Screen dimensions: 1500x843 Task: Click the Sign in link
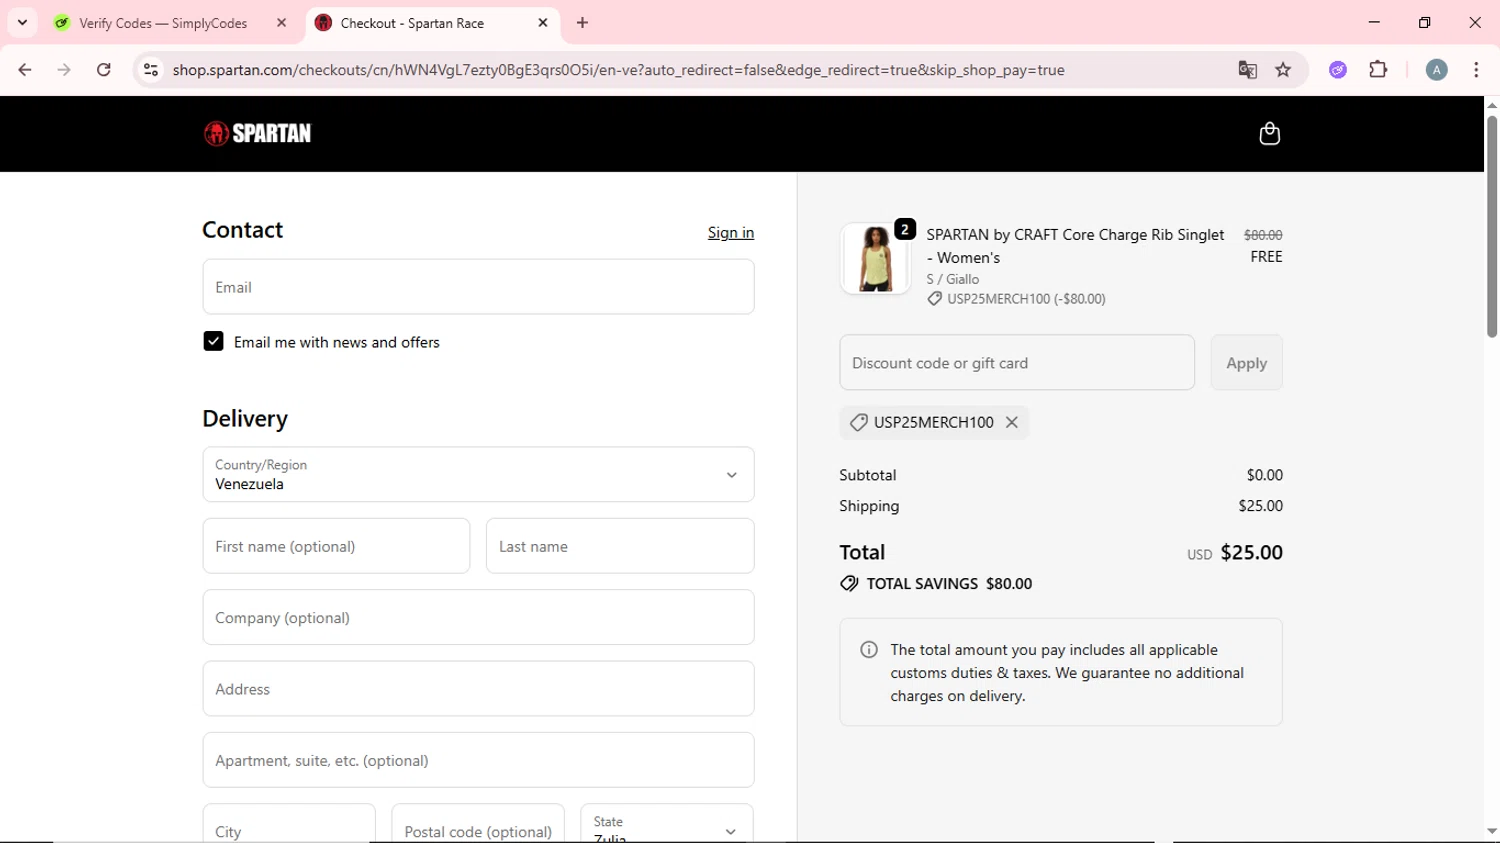point(730,232)
